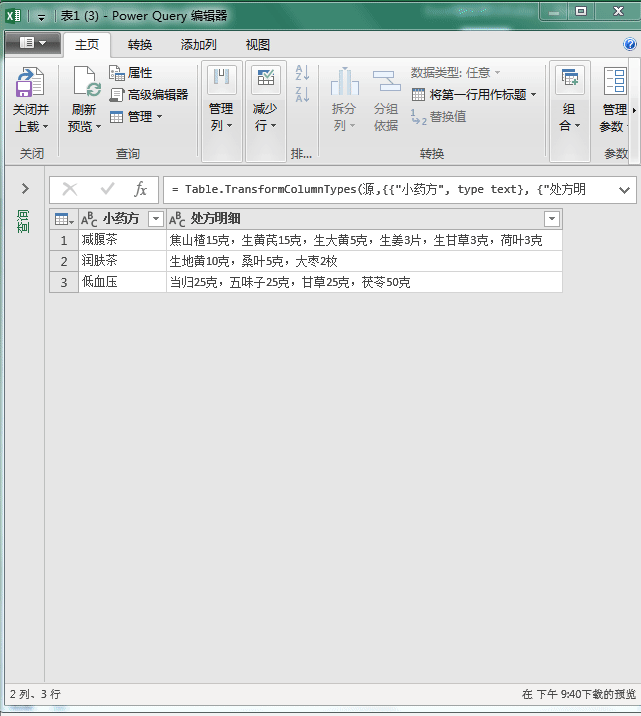
Task: Click the ribbon overflow arrow at right edge
Action: (634, 110)
